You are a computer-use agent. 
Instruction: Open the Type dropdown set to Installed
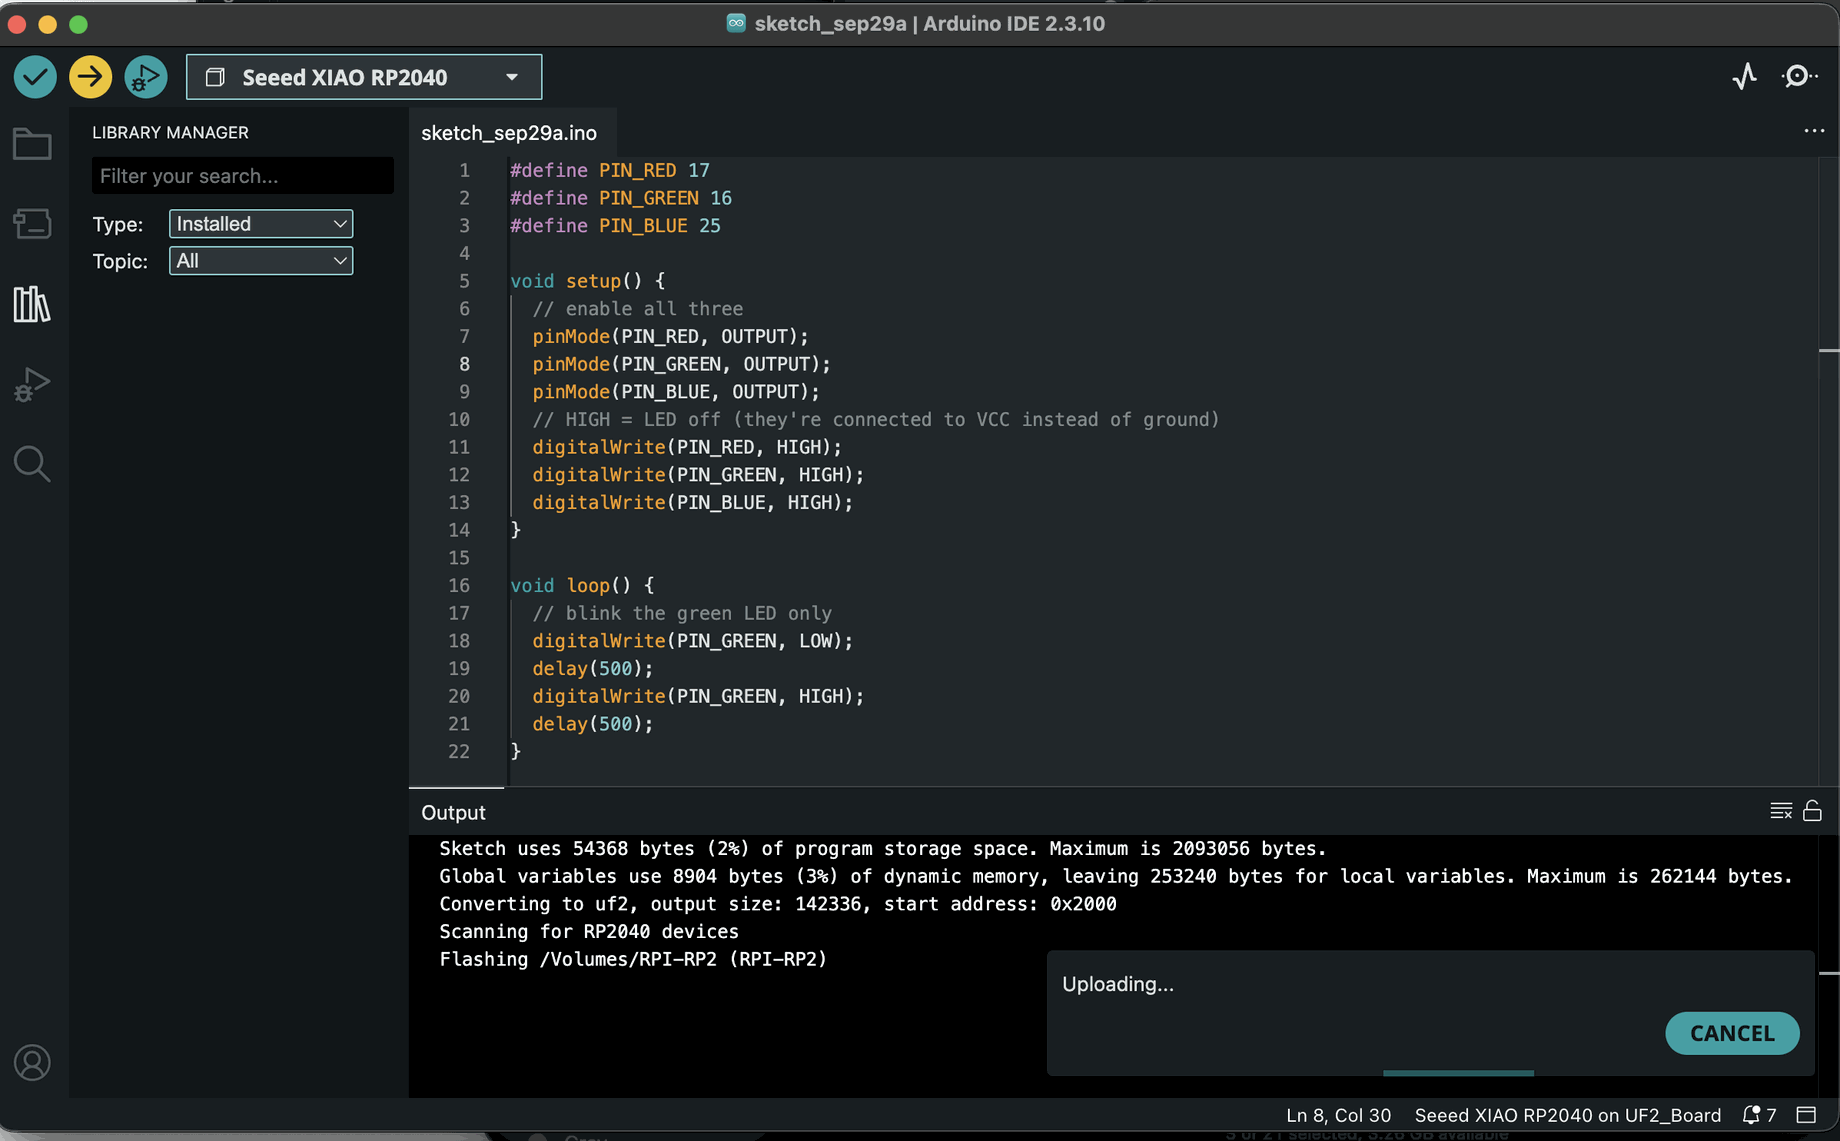[261, 224]
